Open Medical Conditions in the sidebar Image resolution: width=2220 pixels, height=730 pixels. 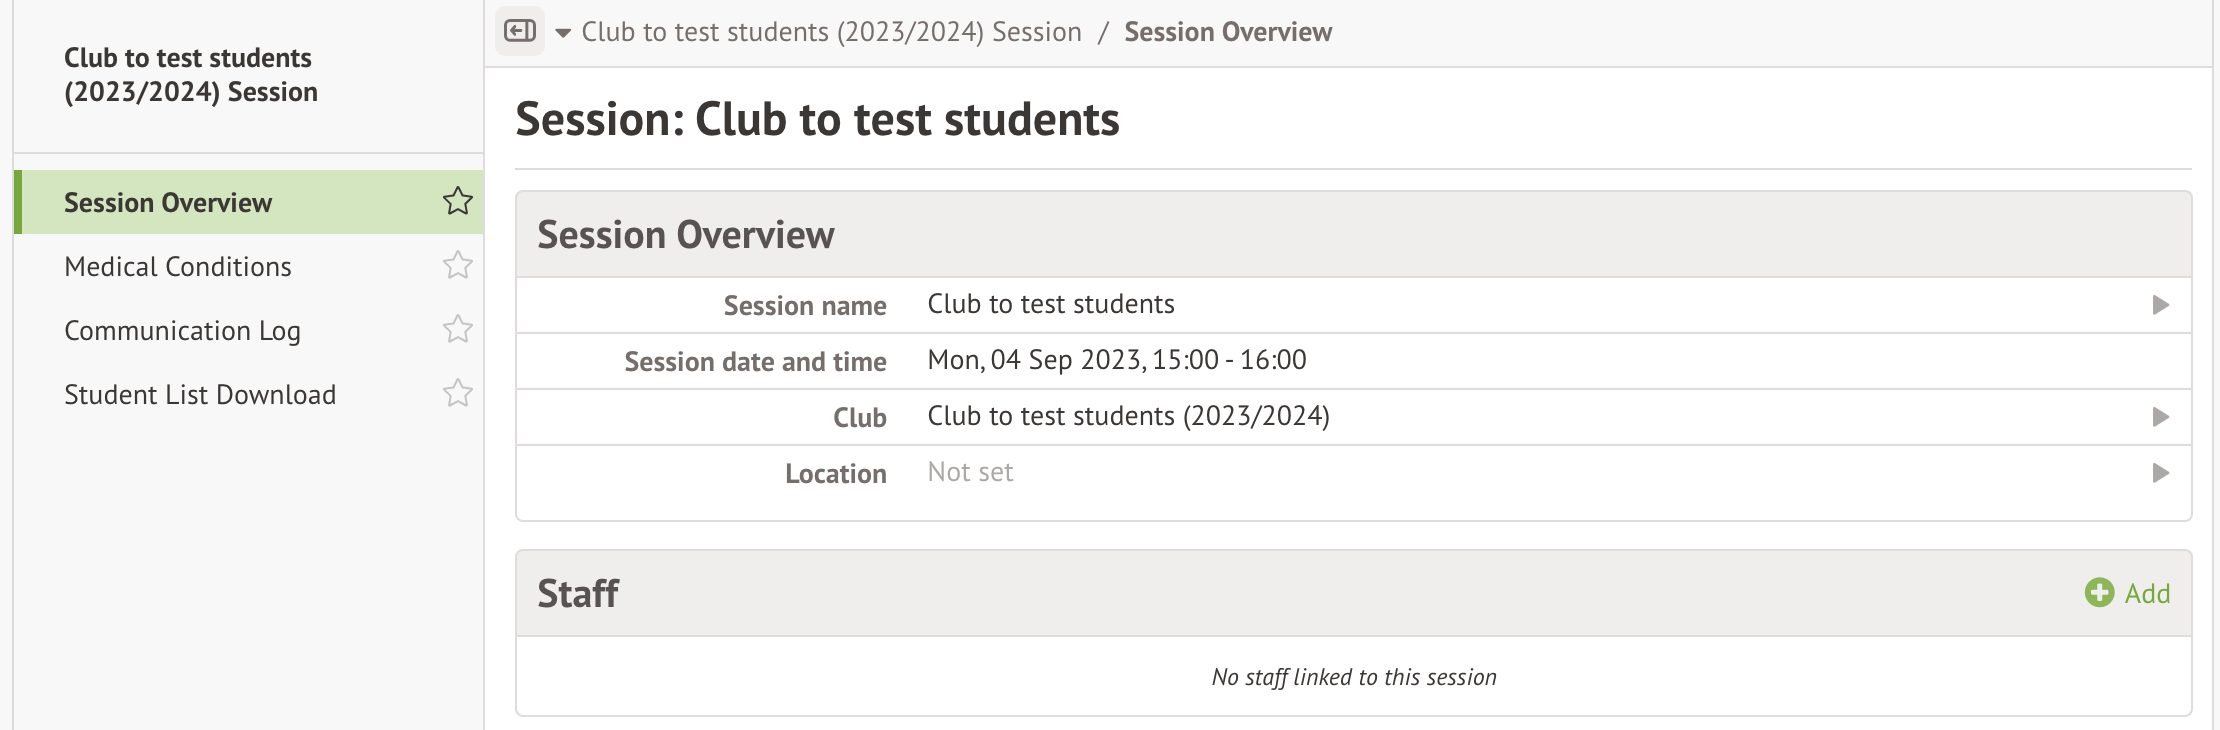[178, 267]
